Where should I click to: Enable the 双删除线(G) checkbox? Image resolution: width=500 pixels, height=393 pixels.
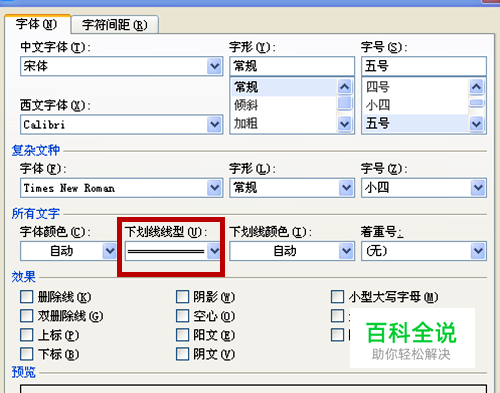click(27, 316)
